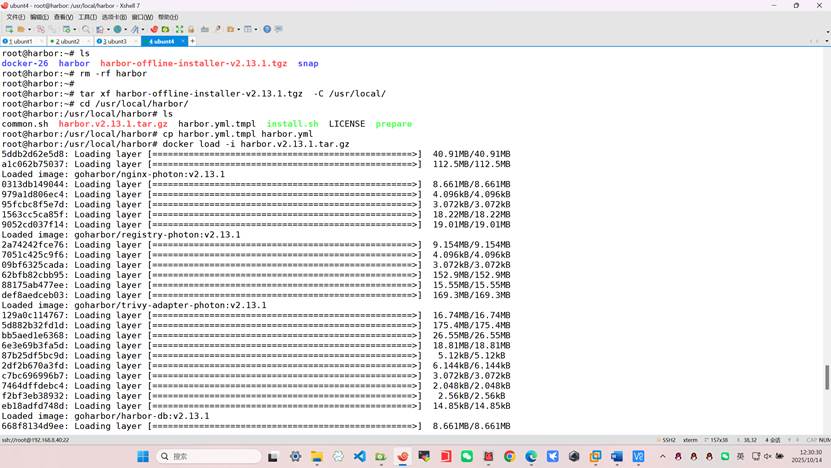The height and width of the screenshot is (468, 831).
Task: Click the ssh://root@192.168.8.40:22 status text
Action: pos(35,440)
